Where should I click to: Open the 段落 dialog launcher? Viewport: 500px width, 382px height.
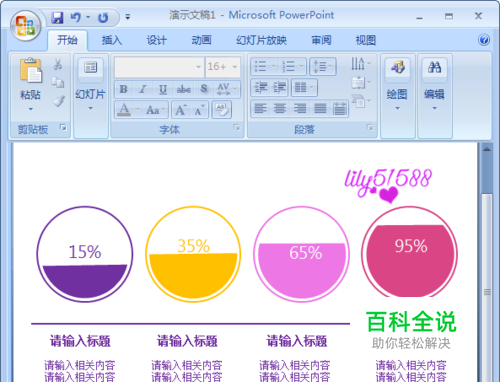[x=370, y=127]
